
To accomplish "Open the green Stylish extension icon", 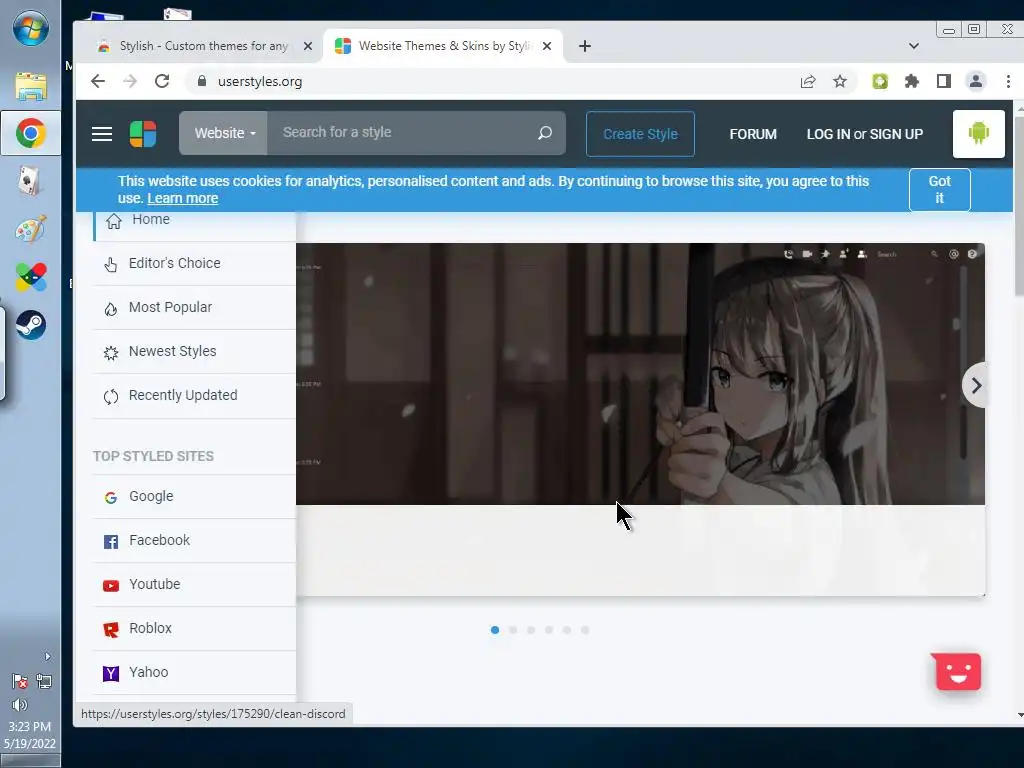I will tap(880, 81).
